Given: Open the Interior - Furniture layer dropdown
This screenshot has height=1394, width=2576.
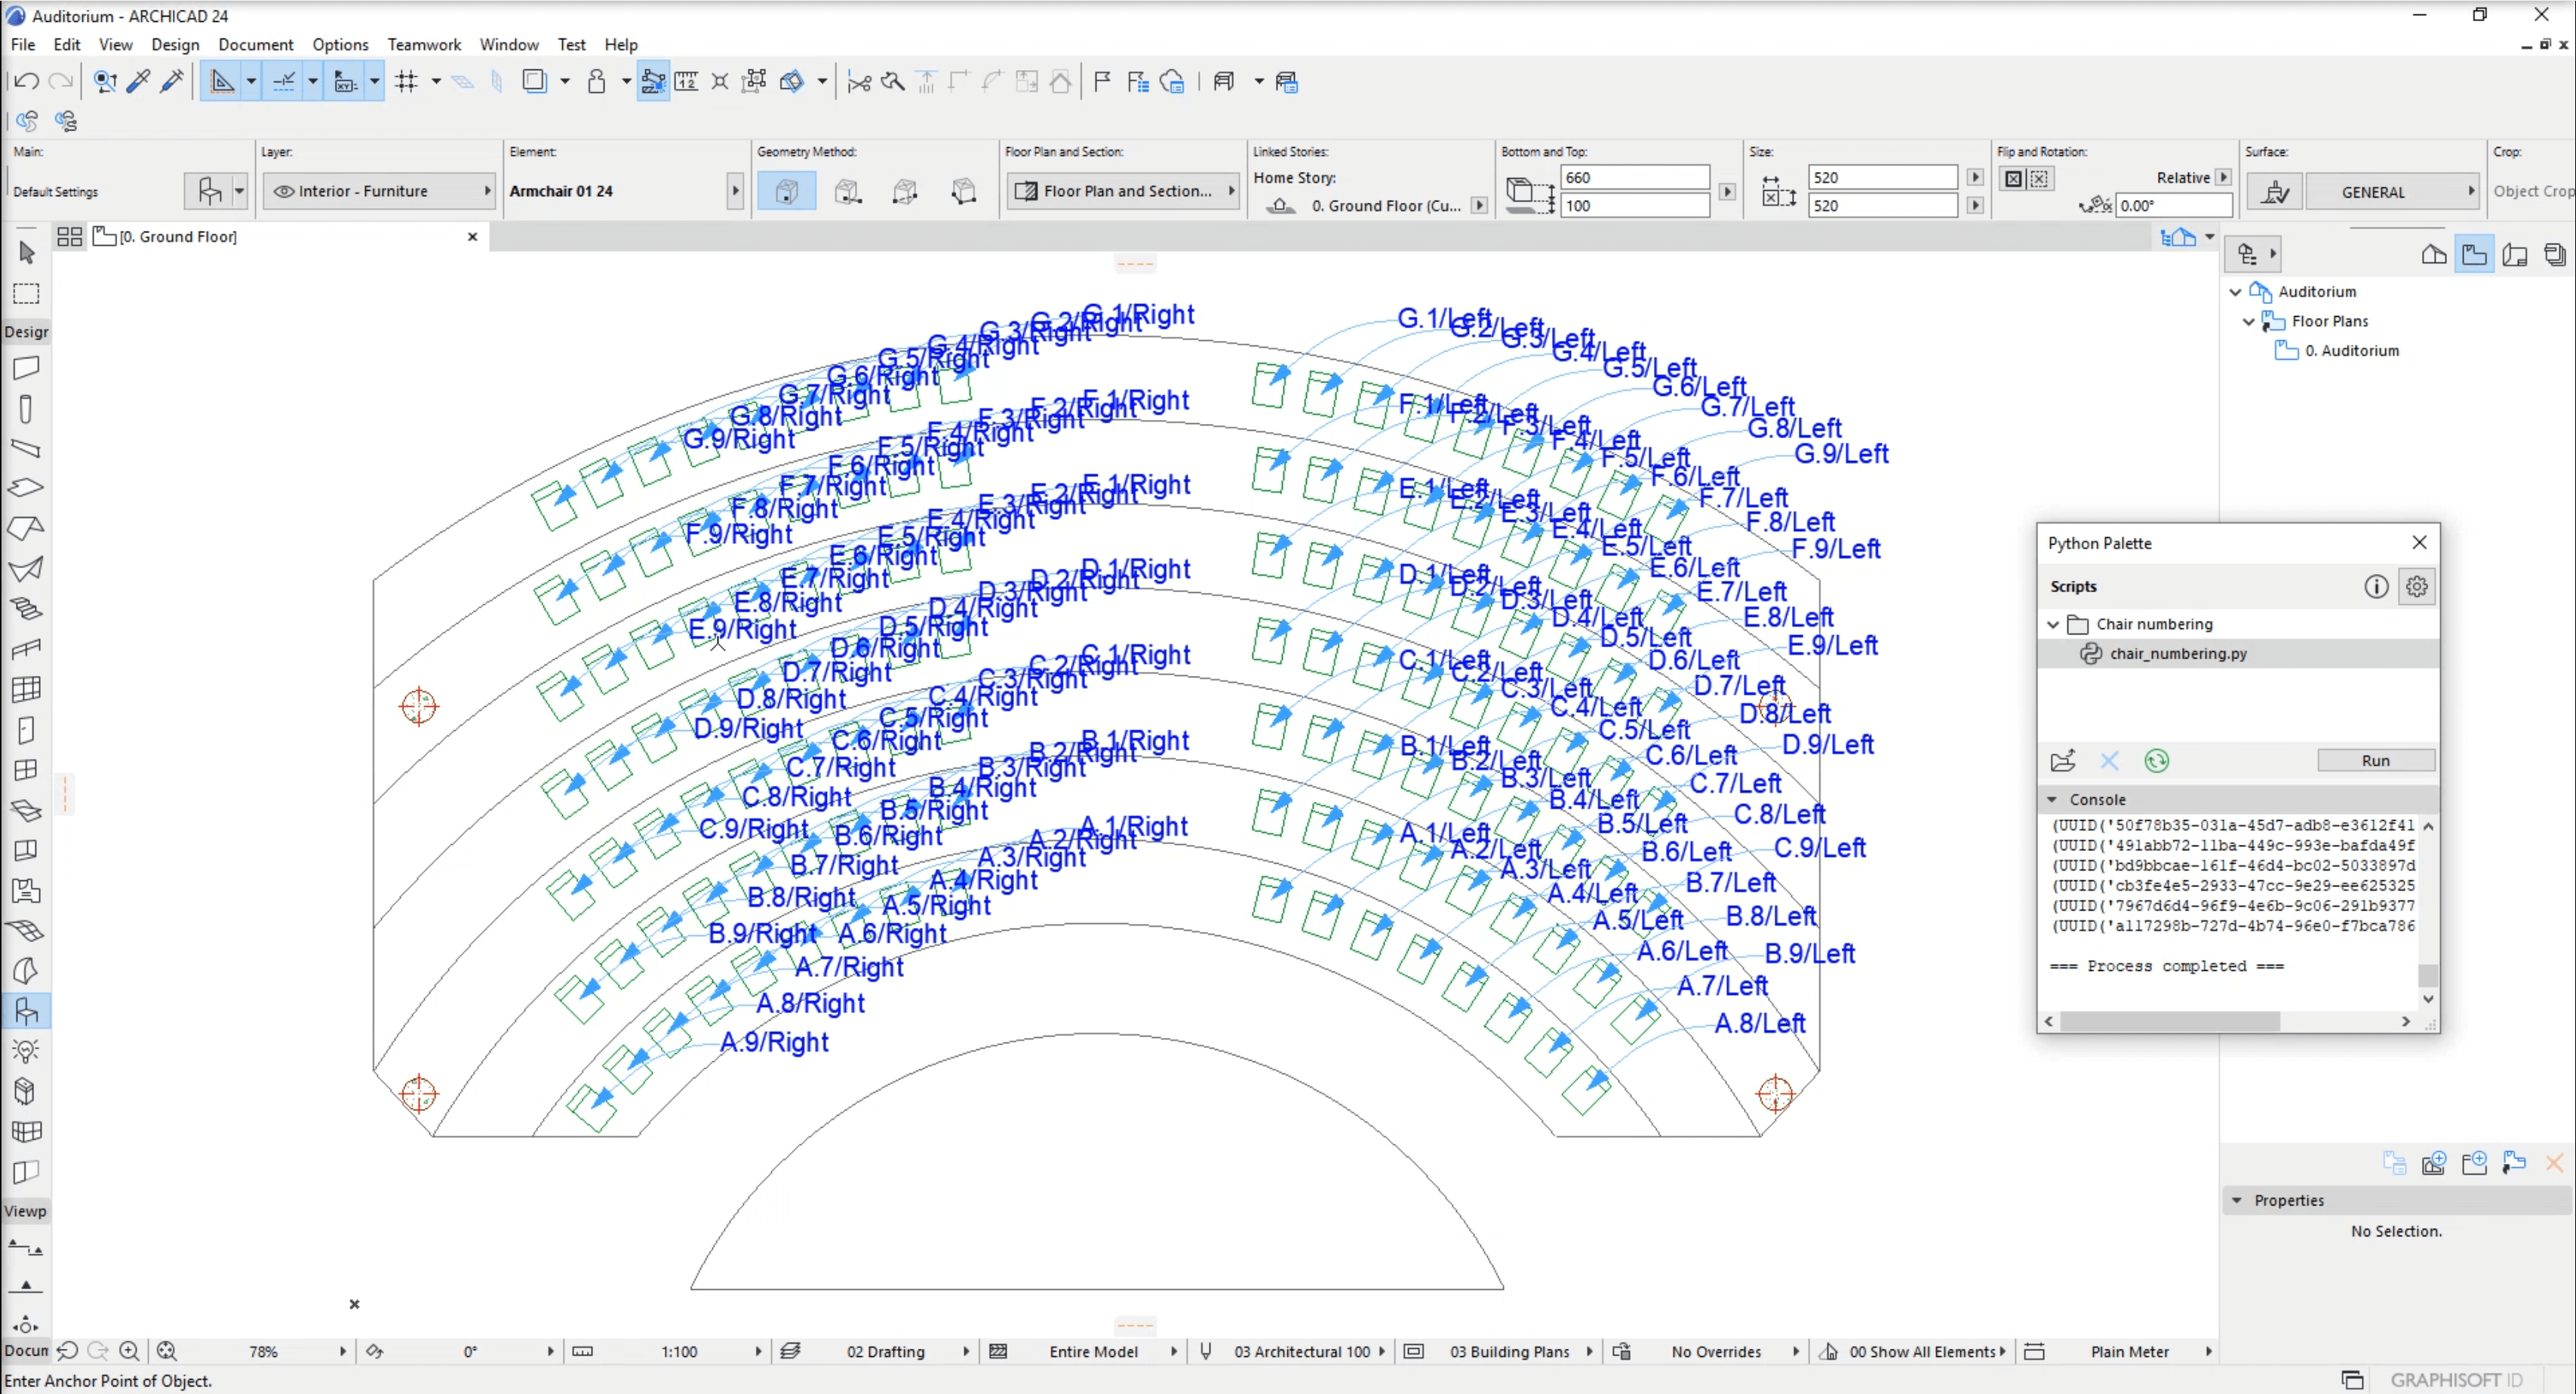Looking at the screenshot, I should point(379,191).
